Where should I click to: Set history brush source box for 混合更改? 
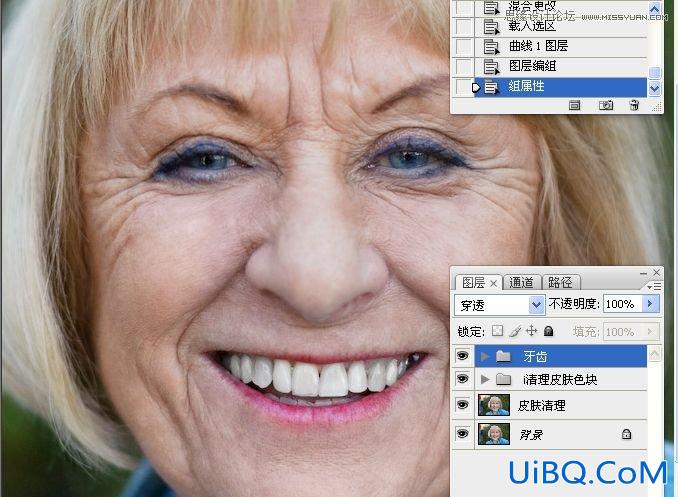click(463, 7)
